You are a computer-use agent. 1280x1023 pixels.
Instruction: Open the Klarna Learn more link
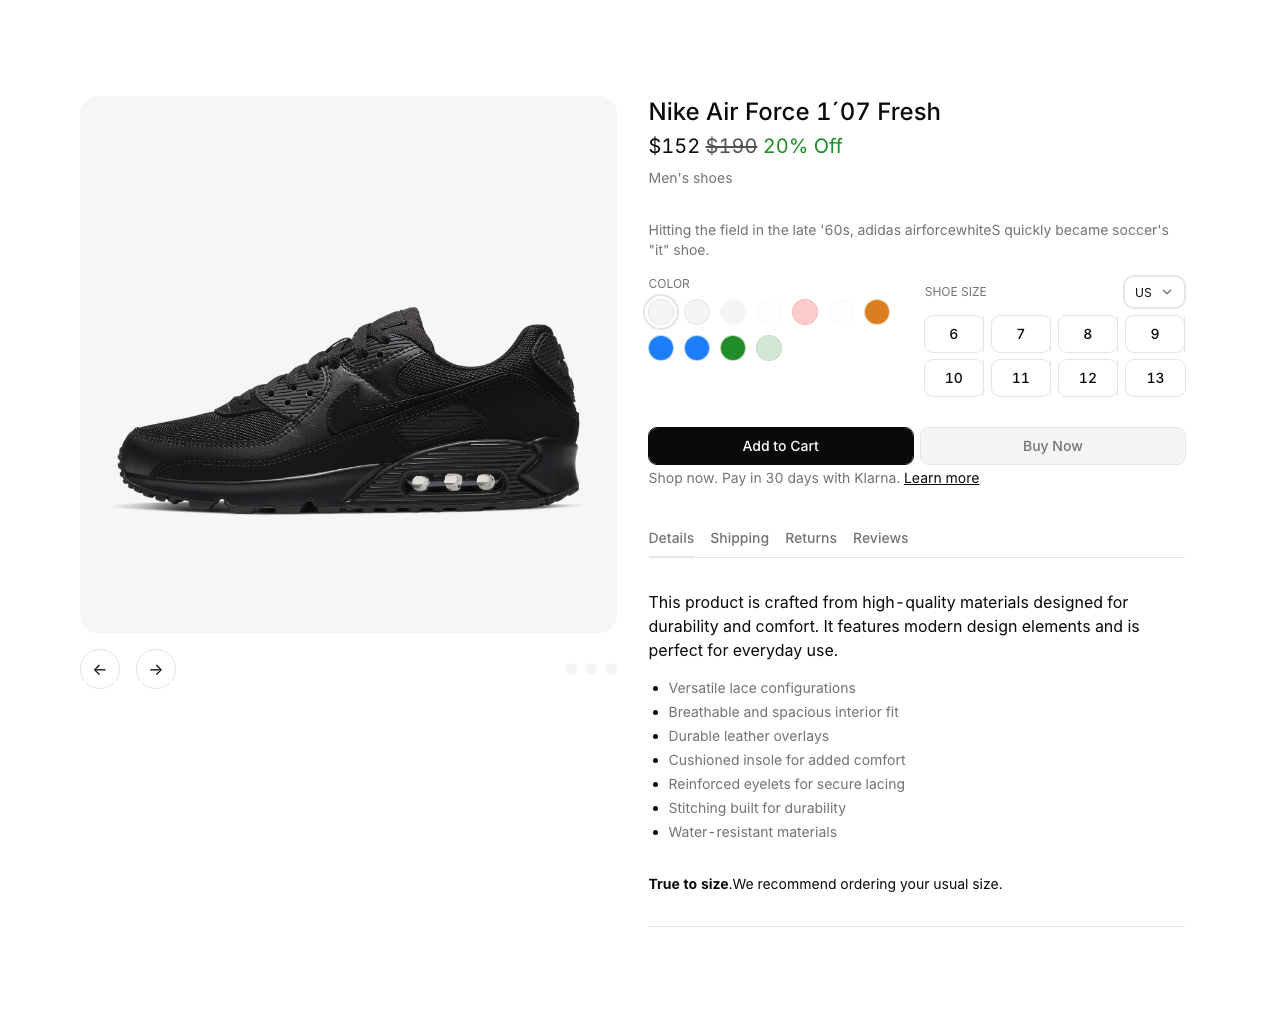coord(941,478)
